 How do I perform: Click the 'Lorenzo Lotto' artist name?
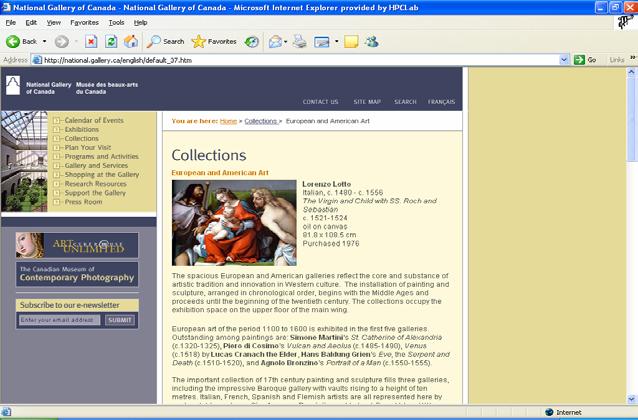326,184
